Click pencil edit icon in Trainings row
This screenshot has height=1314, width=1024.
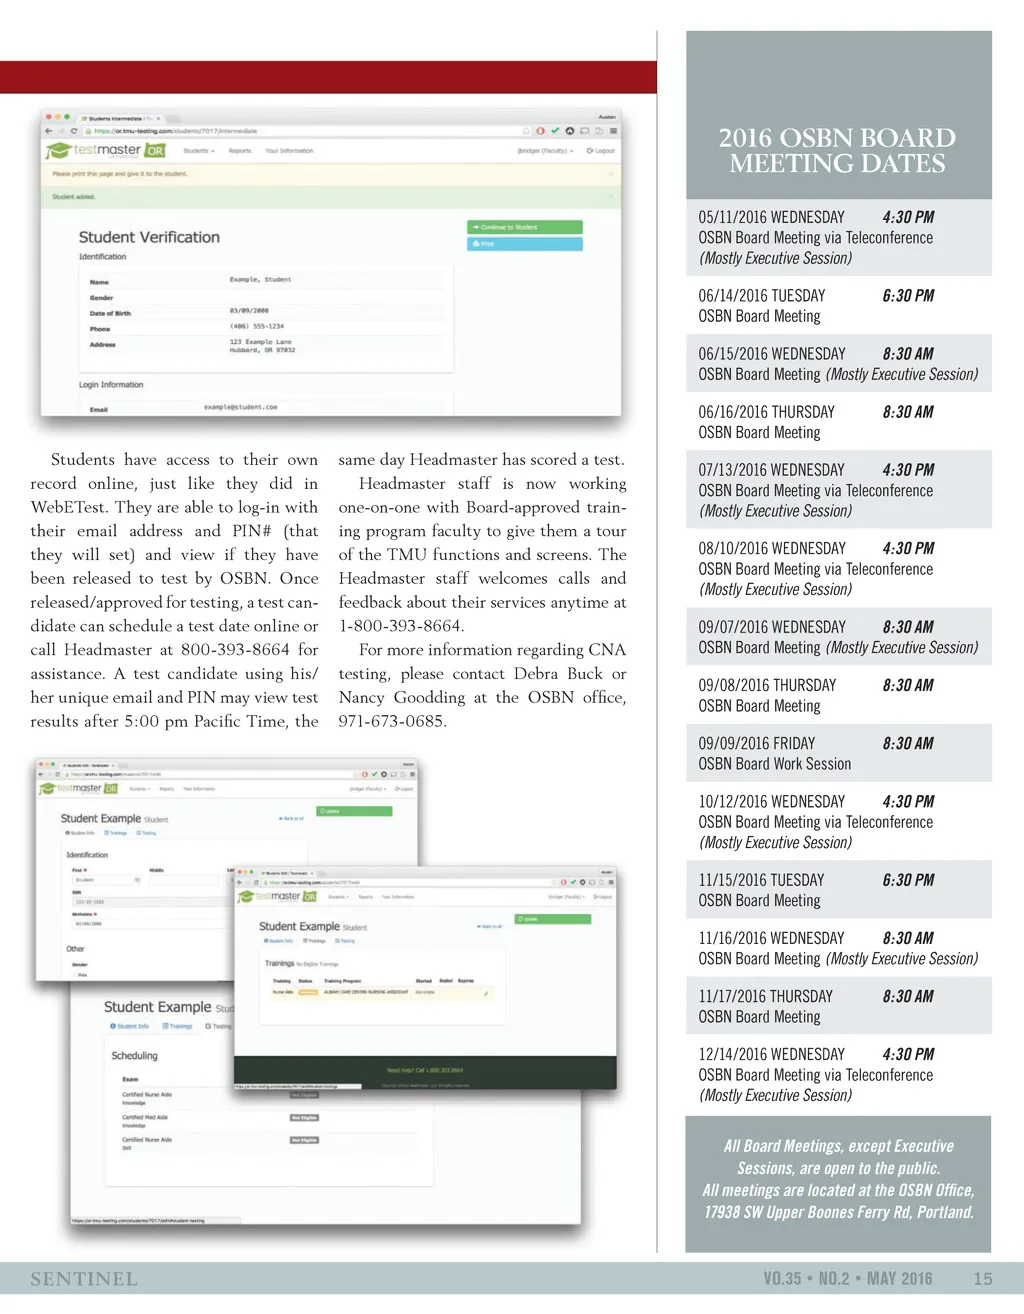click(x=487, y=993)
